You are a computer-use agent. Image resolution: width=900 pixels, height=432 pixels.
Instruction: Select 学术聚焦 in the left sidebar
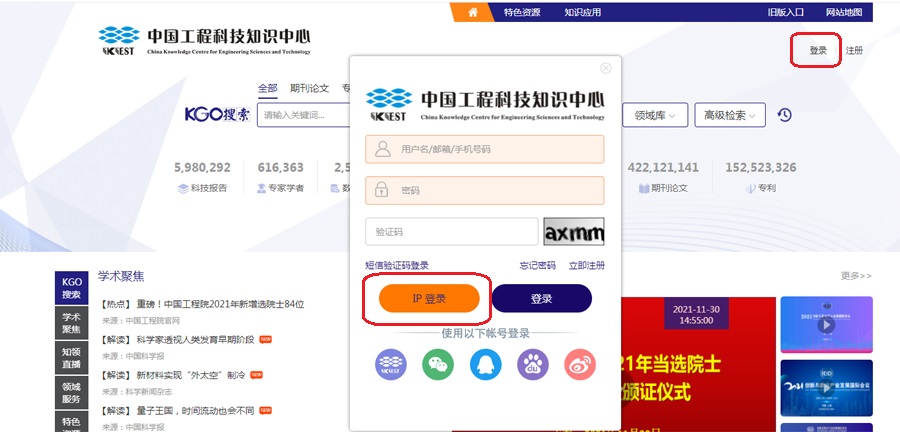tap(72, 323)
